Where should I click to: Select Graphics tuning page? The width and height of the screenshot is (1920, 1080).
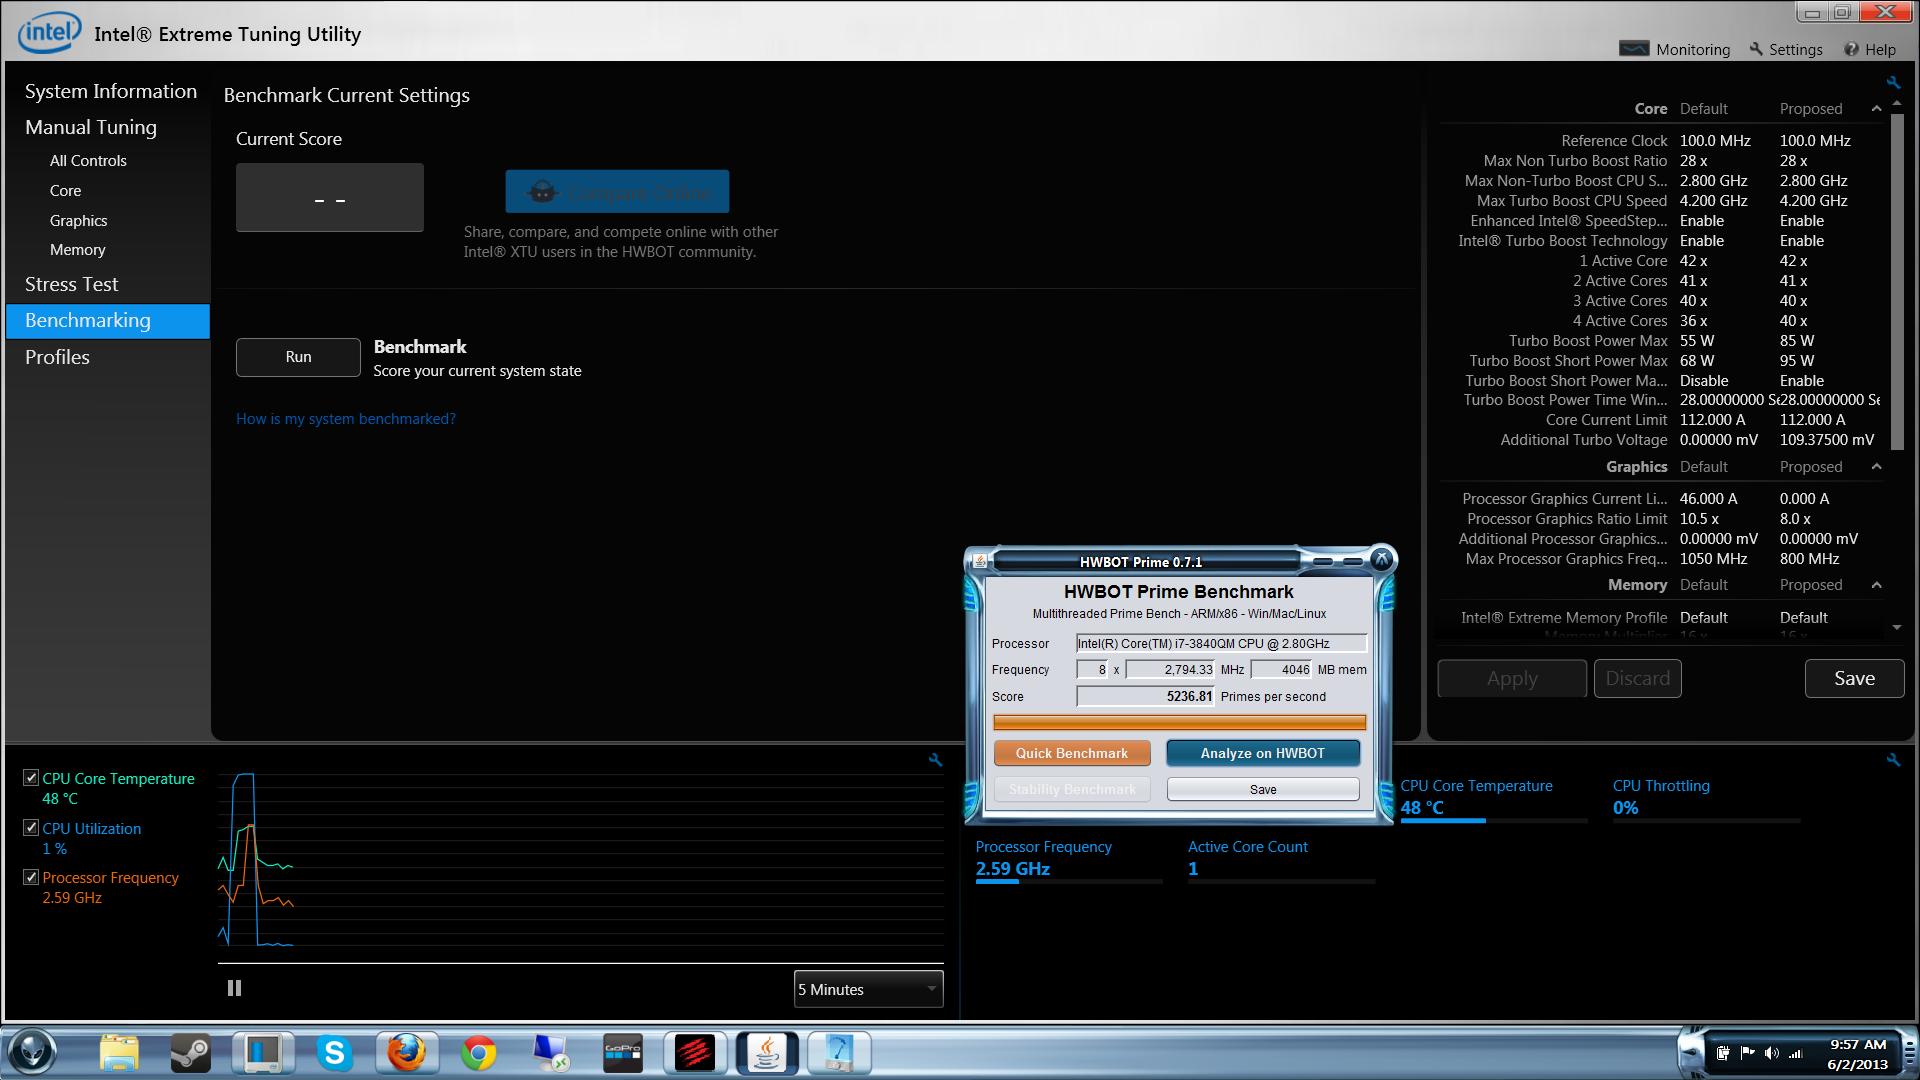pos(78,220)
